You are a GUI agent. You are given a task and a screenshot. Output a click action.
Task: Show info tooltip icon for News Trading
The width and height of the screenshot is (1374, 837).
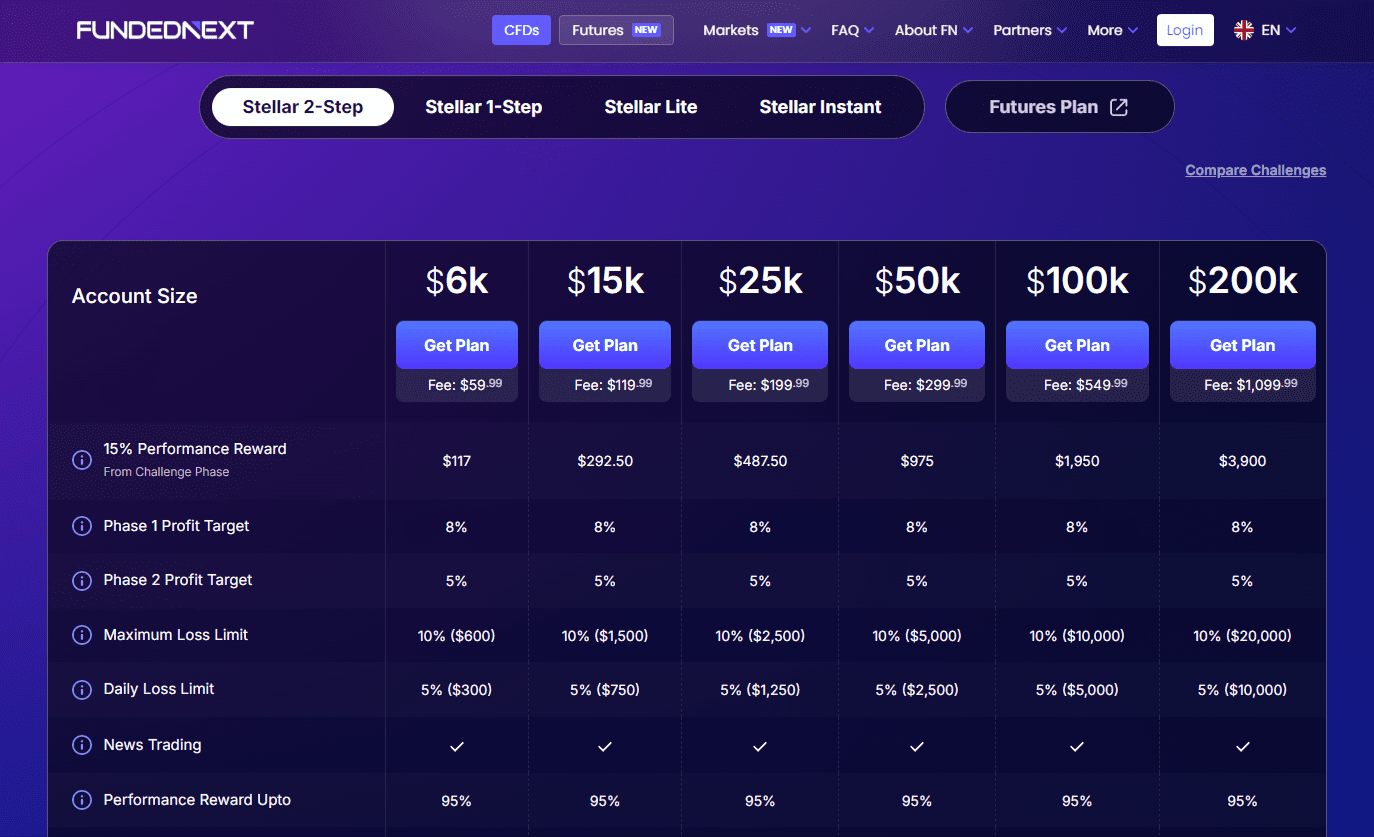pyautogui.click(x=82, y=745)
